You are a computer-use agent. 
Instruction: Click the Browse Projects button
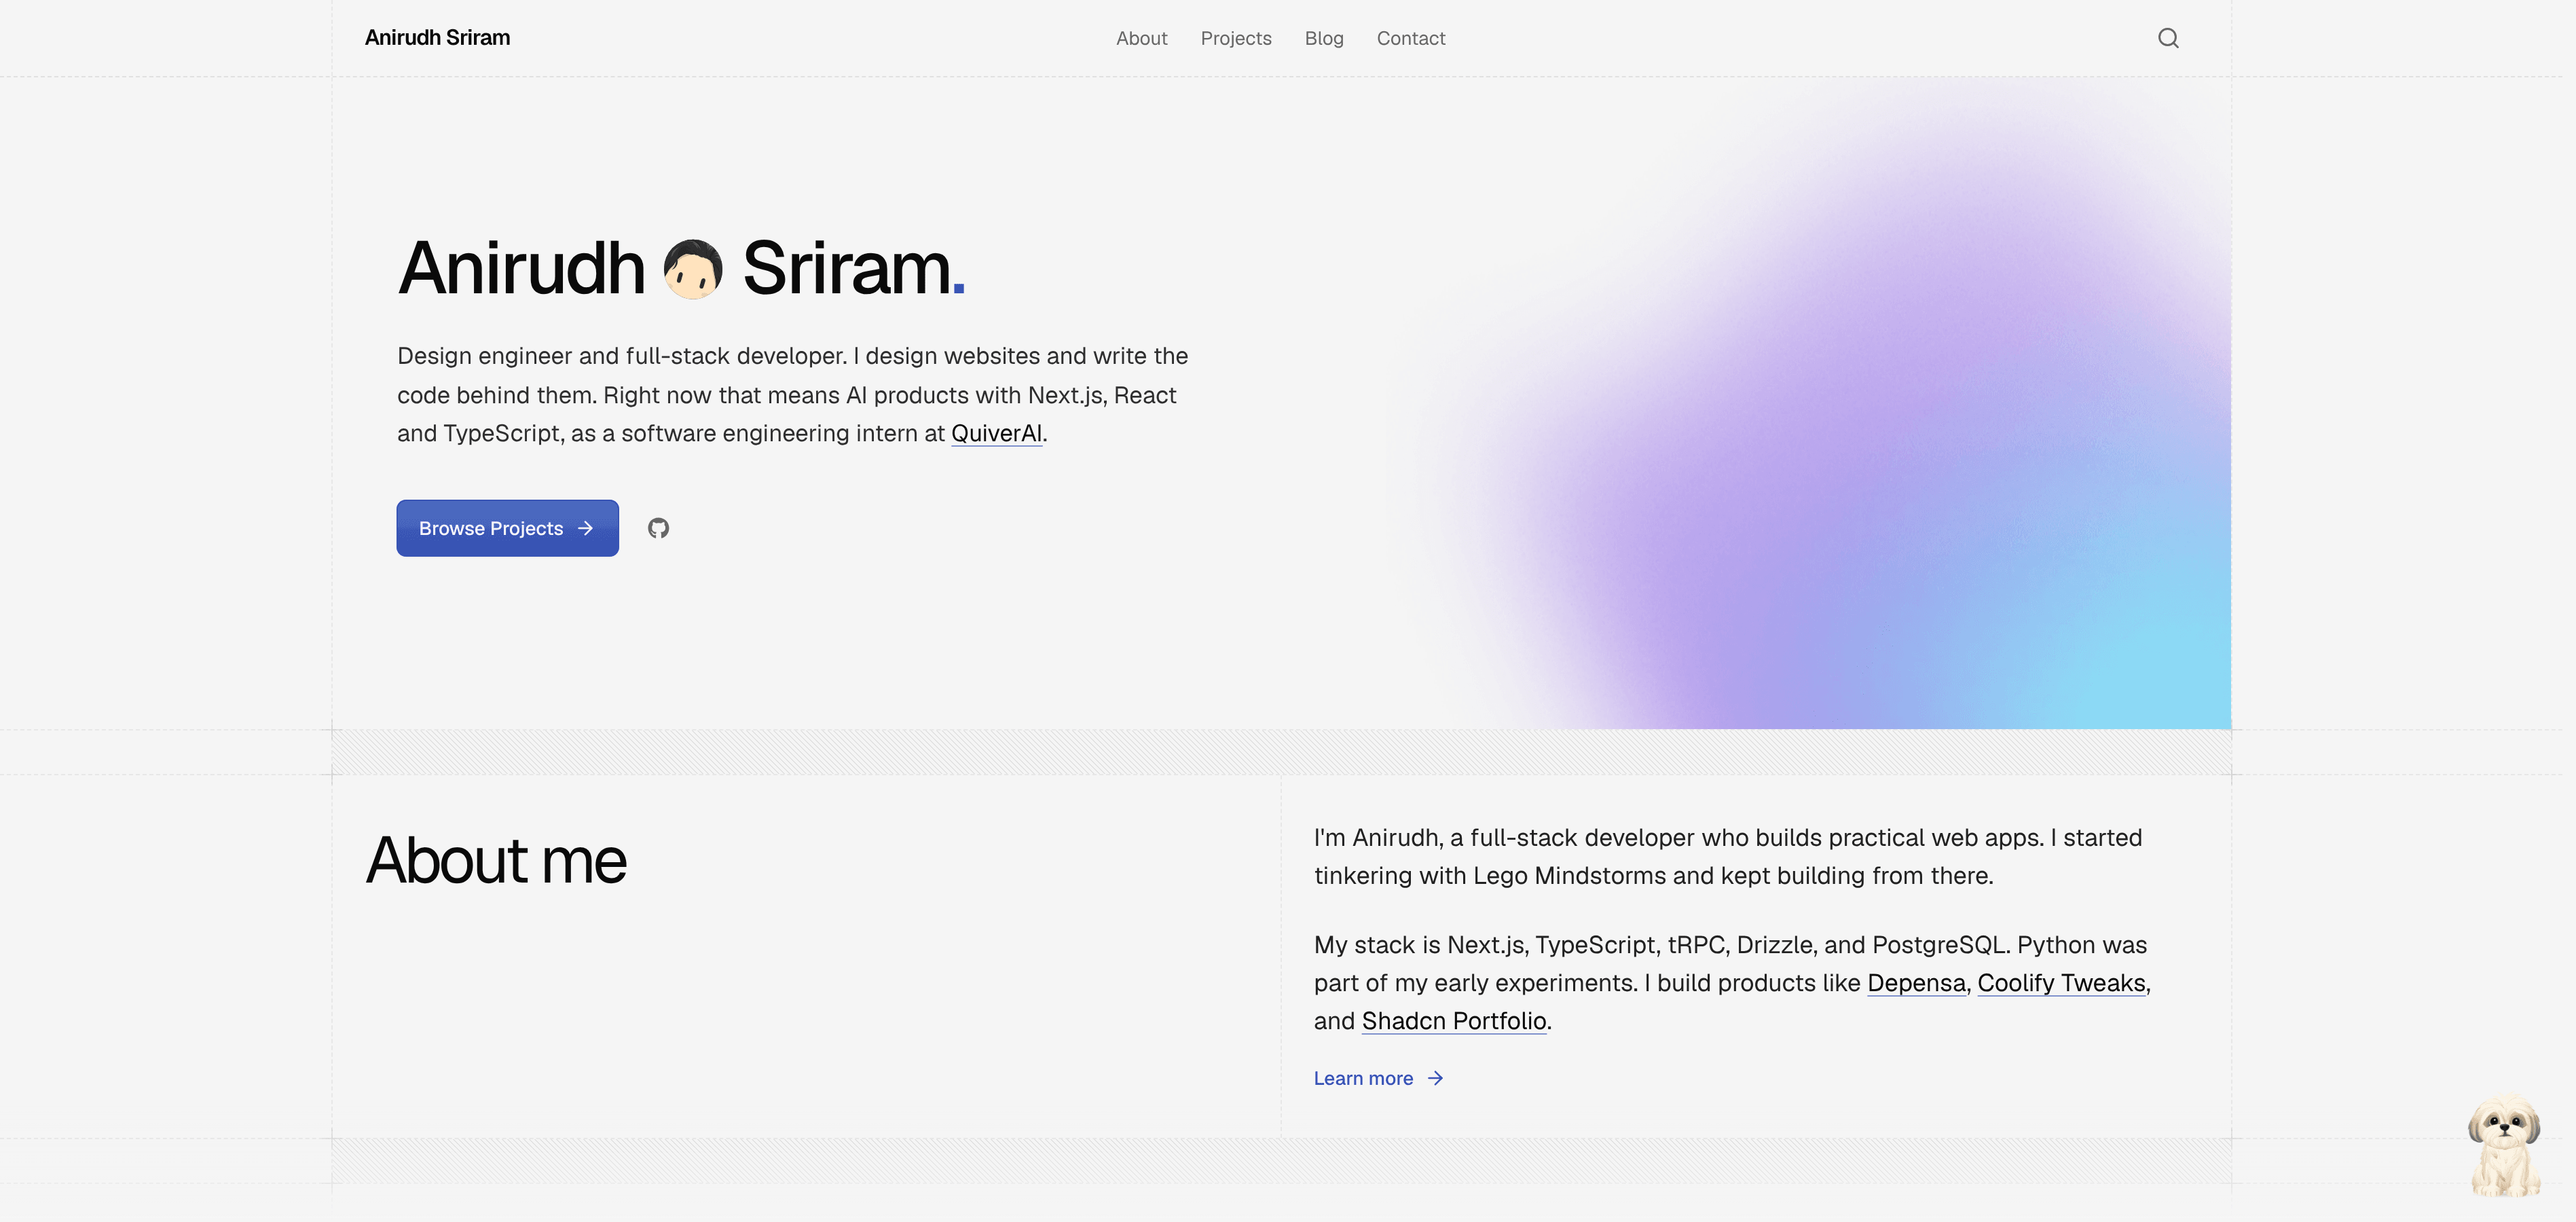pos(507,528)
